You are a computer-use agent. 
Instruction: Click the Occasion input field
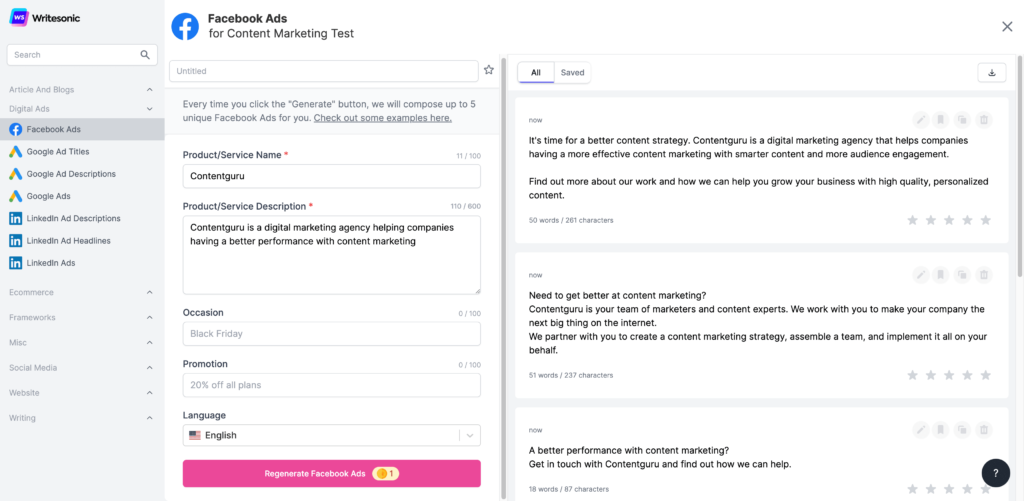pyautogui.click(x=332, y=334)
